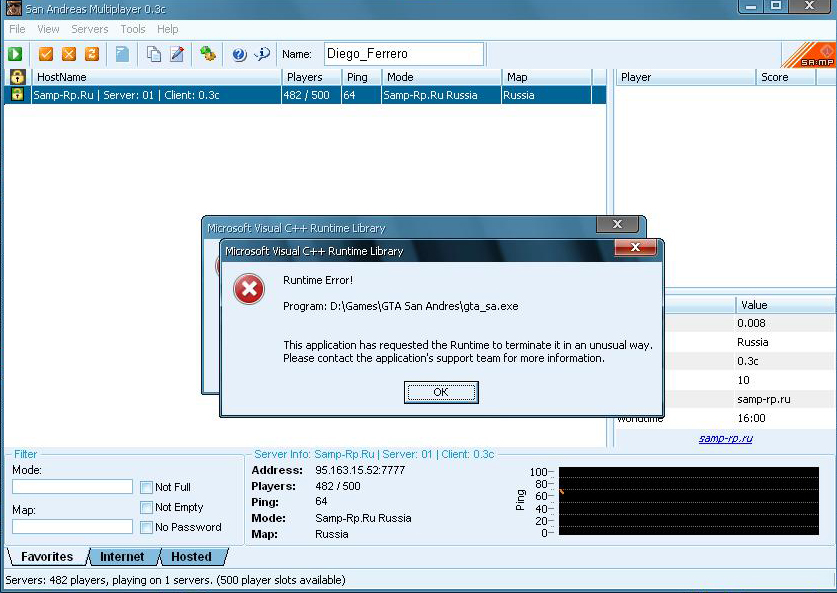
Task: Click the red error icon in dialog
Action: [x=249, y=289]
